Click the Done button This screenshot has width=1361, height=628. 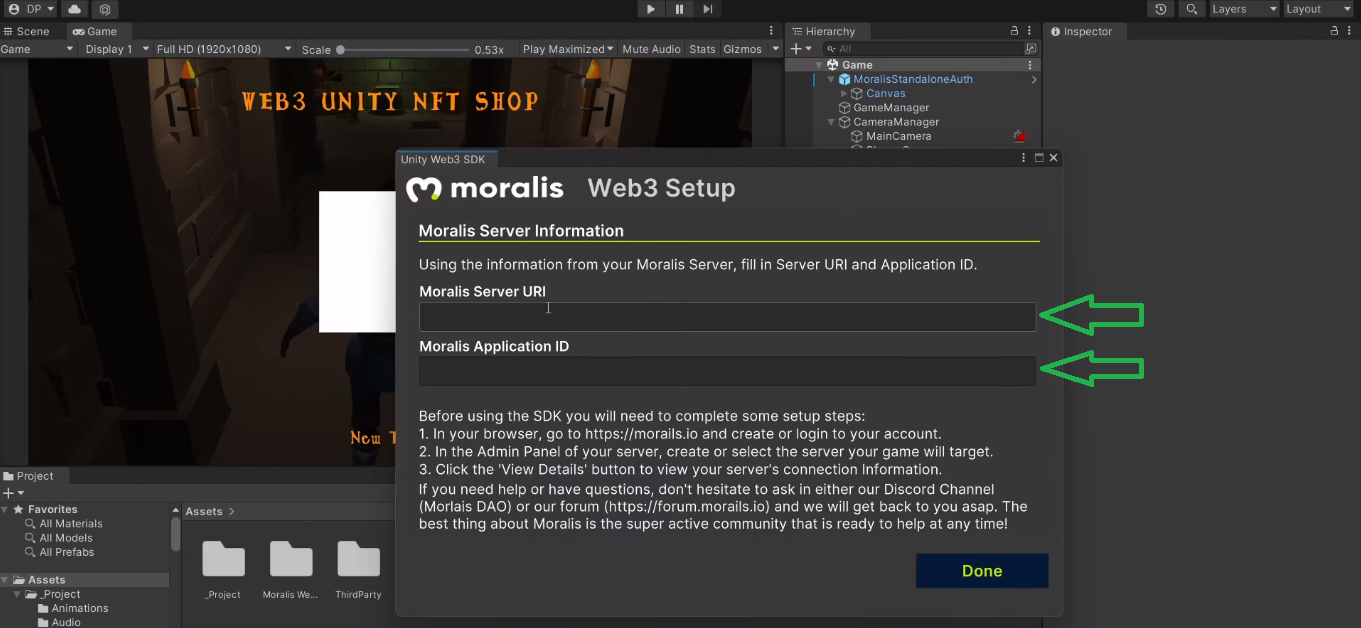point(982,571)
